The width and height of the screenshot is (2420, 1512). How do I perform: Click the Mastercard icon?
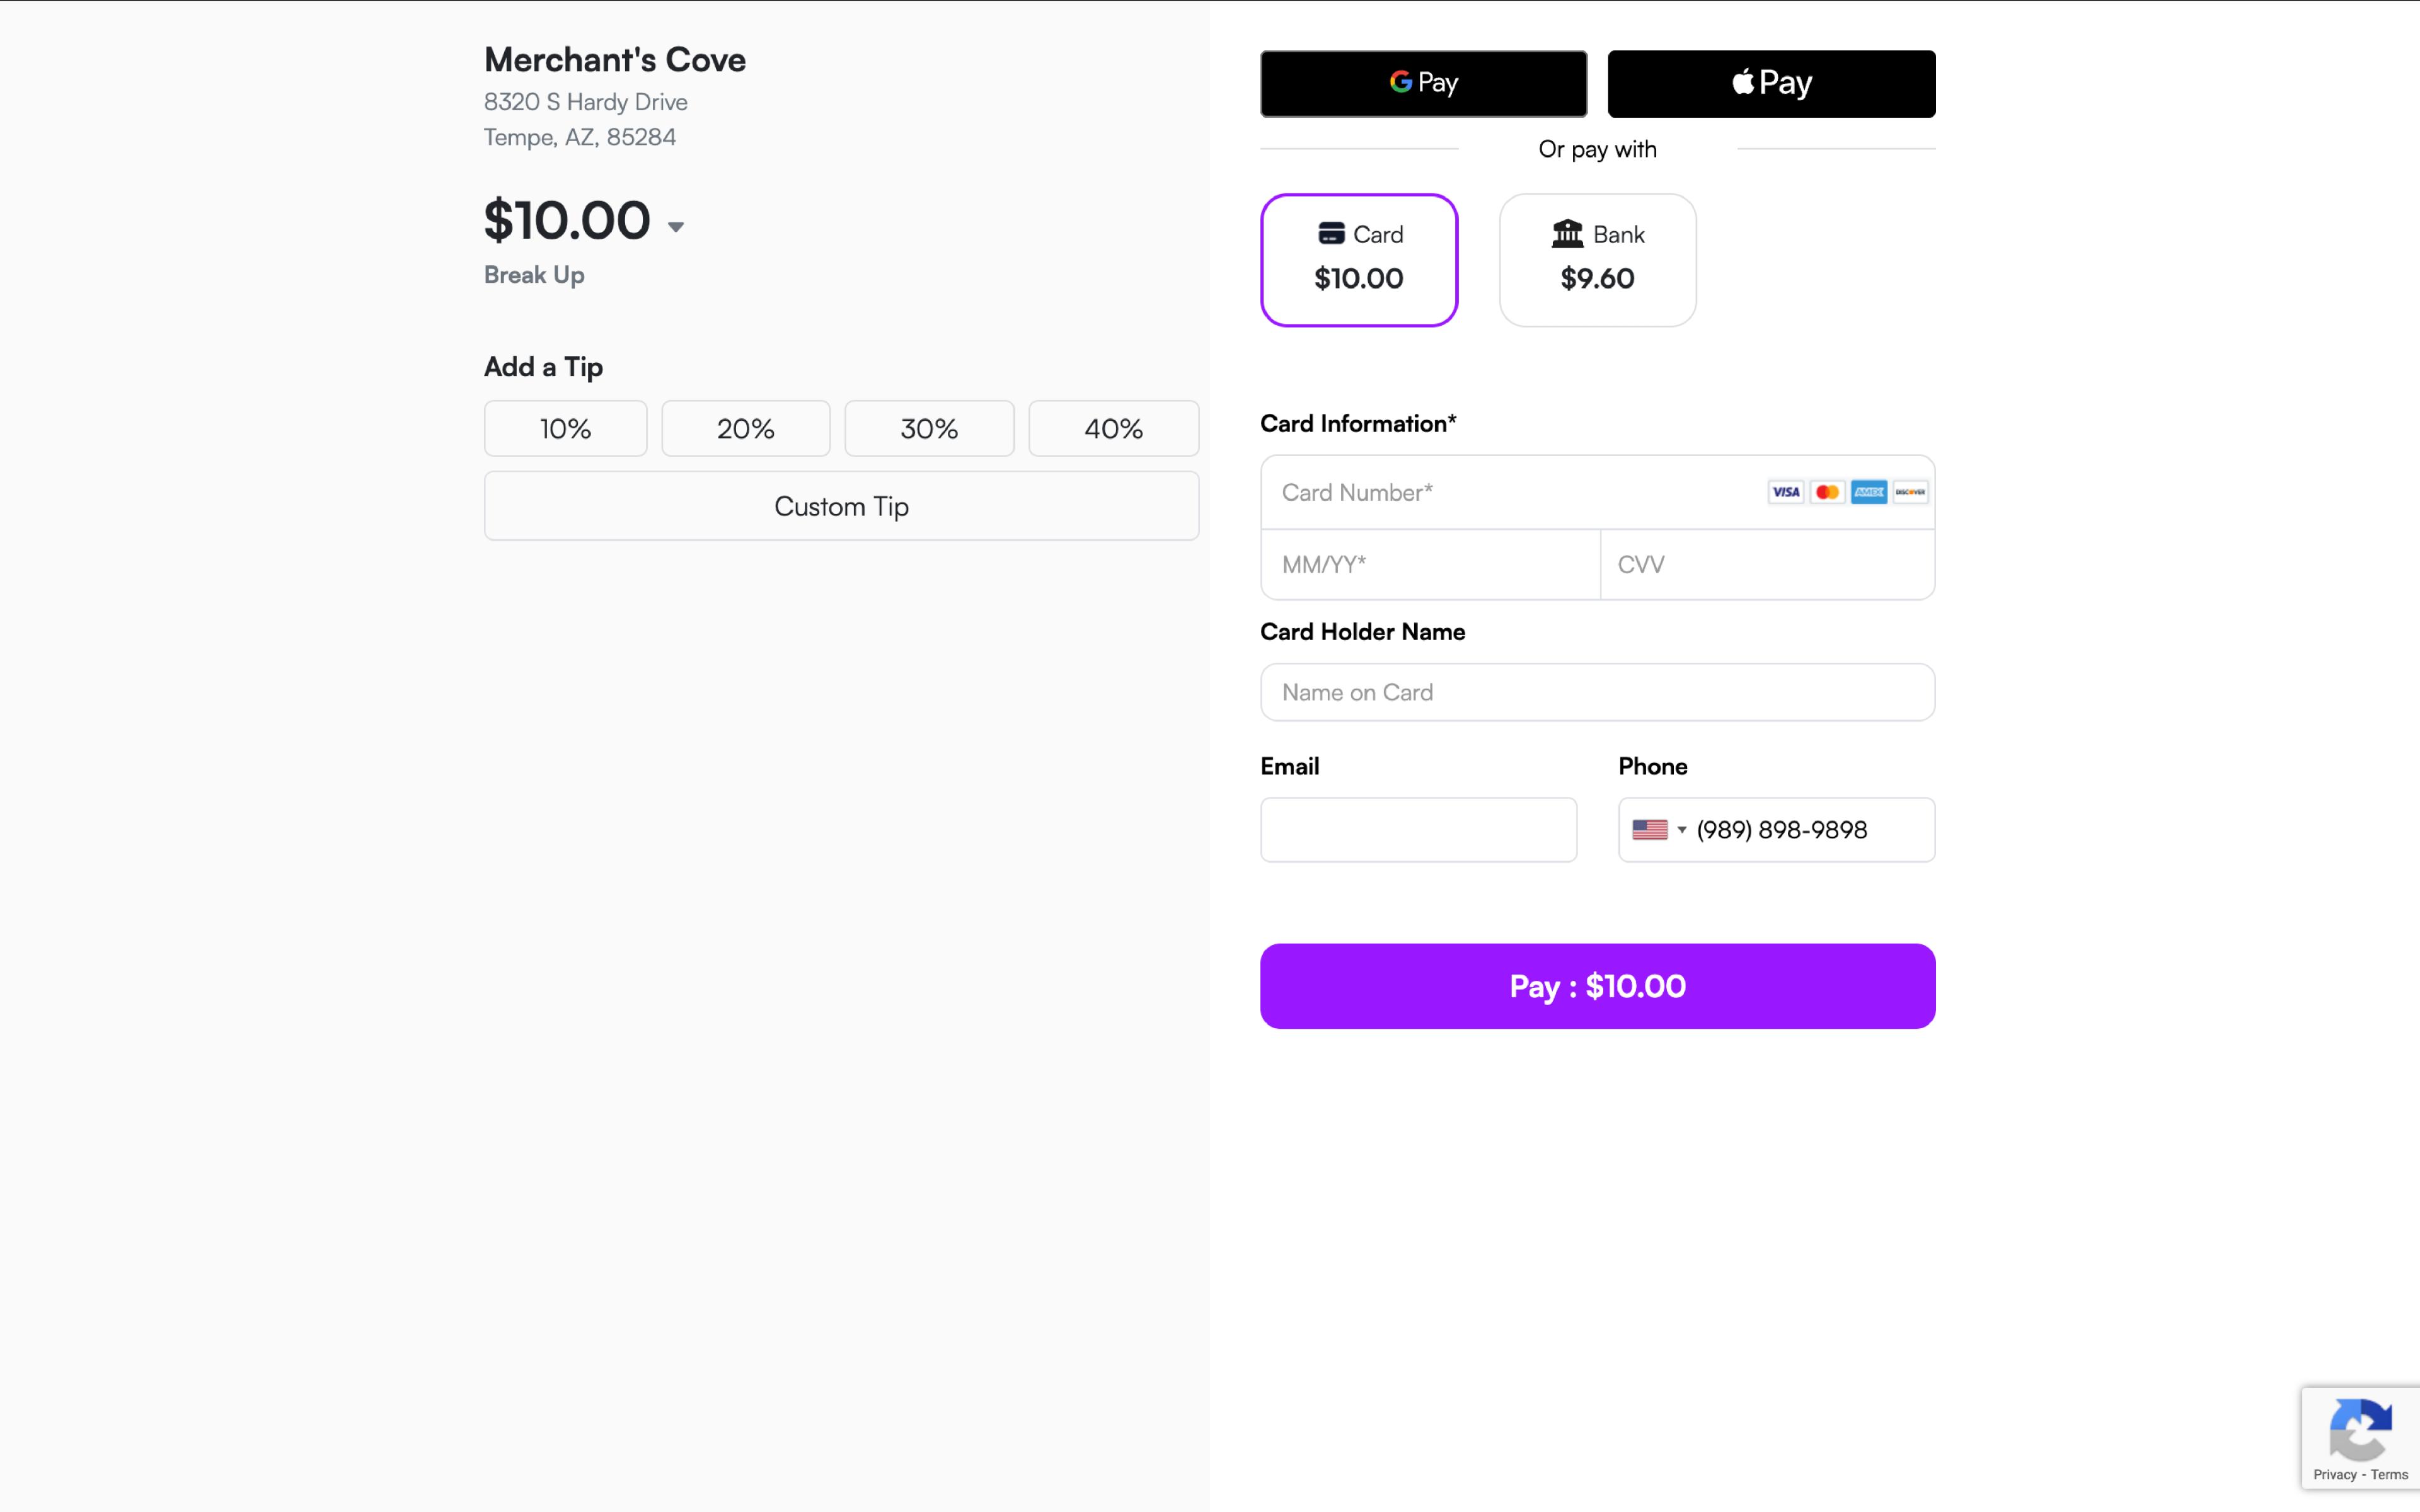(1828, 491)
